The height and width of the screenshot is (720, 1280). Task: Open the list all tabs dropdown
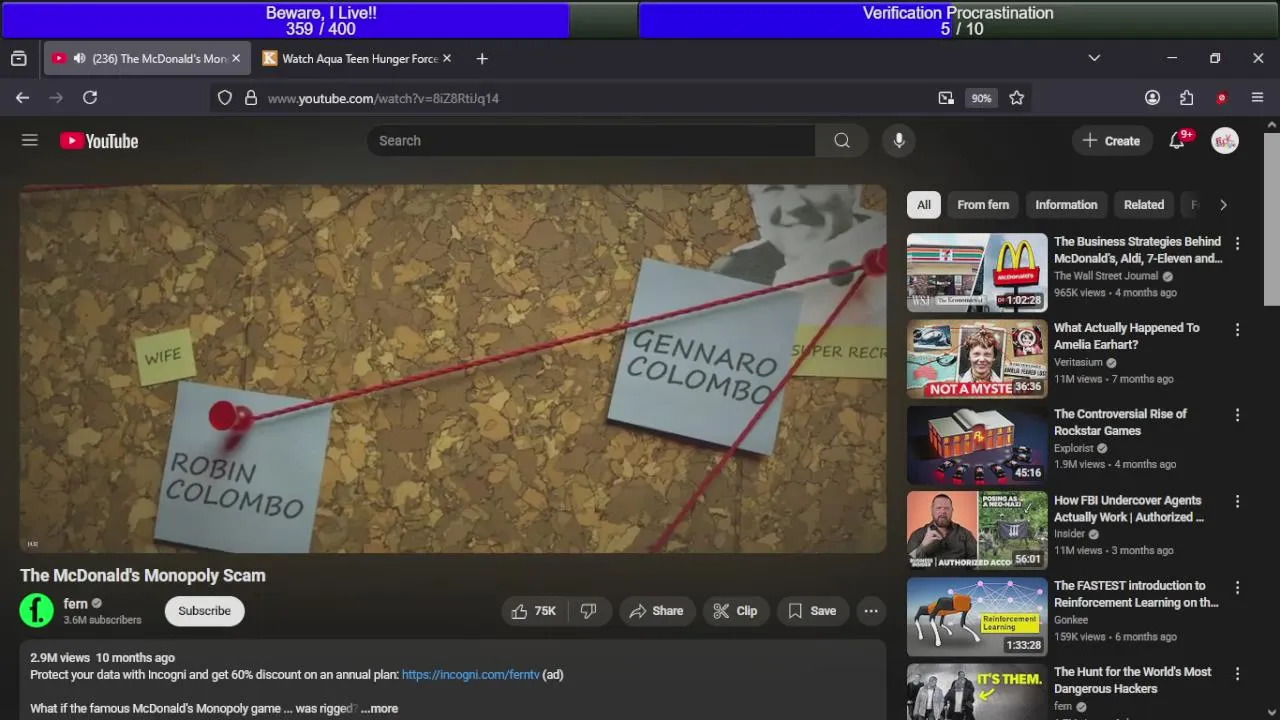1094,59
